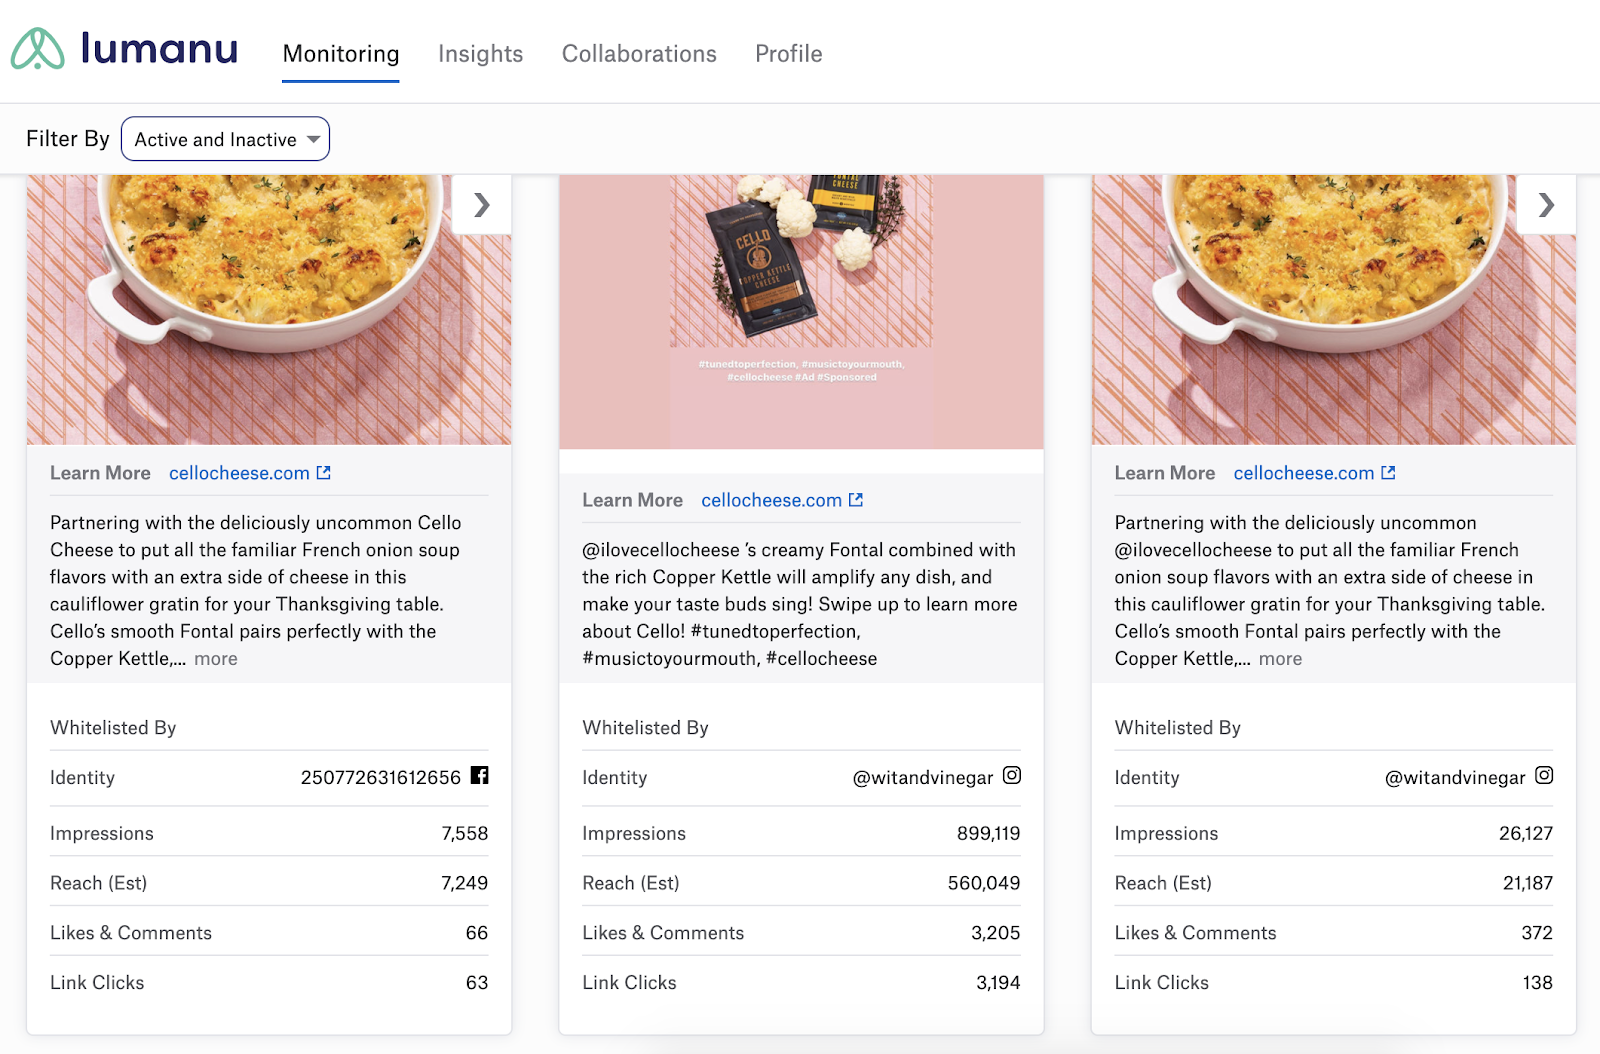Click the Reach value 21,187
Screen dimensions: 1600x1054
(x=1527, y=884)
